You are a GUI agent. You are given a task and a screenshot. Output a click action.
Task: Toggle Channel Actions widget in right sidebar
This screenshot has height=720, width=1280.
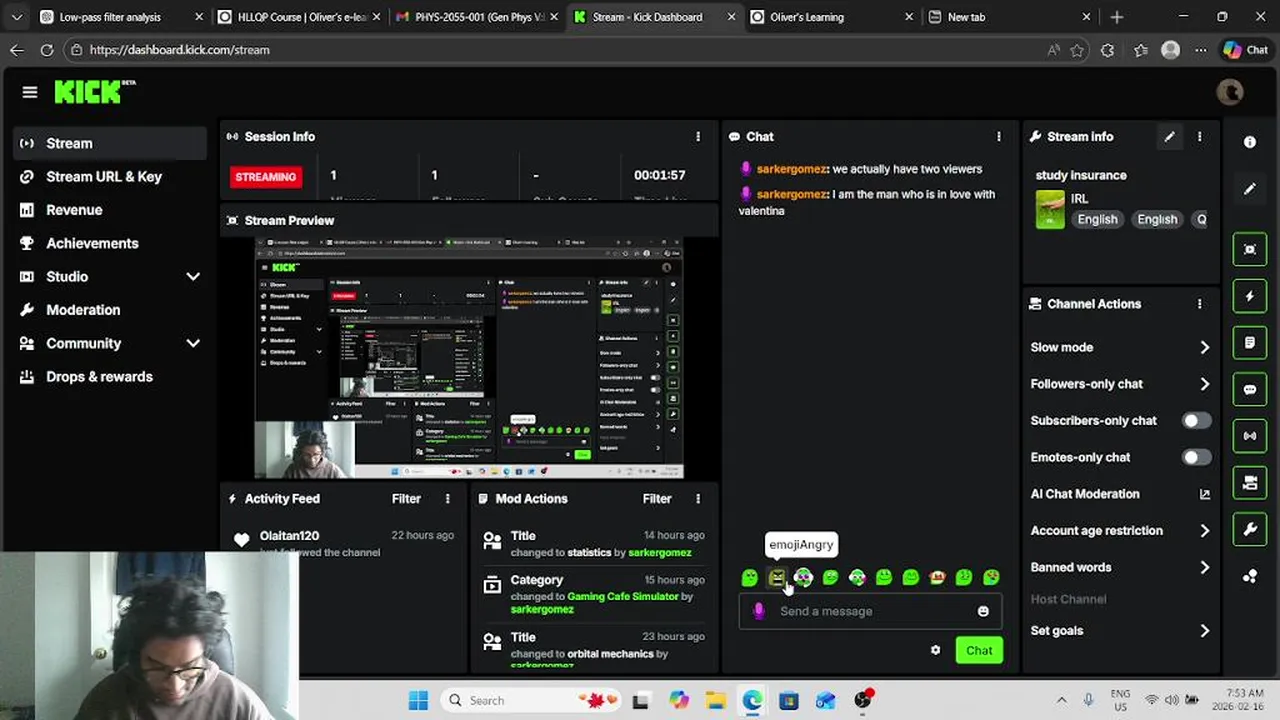[x=1250, y=483]
